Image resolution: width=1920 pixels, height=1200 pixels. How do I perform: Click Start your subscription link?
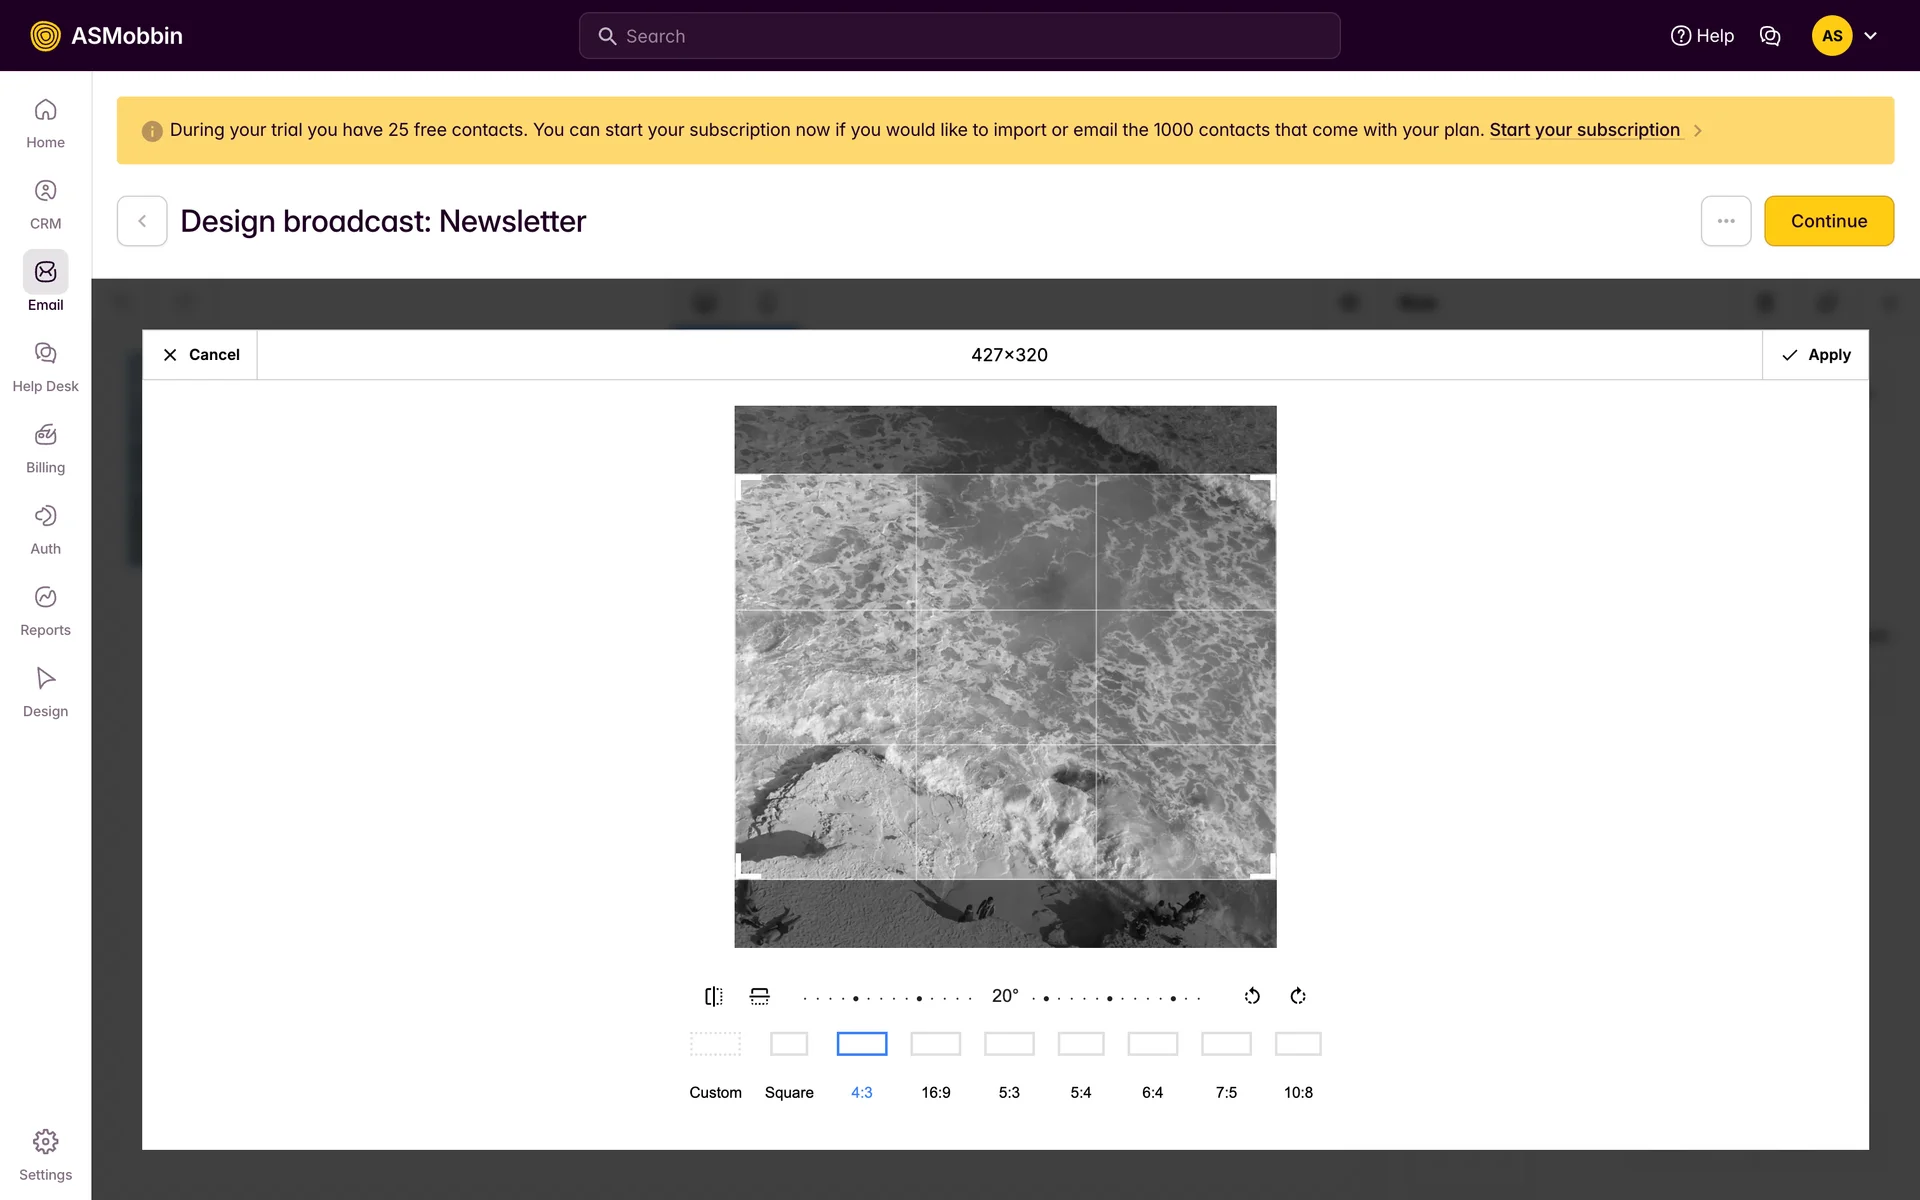(x=1584, y=130)
